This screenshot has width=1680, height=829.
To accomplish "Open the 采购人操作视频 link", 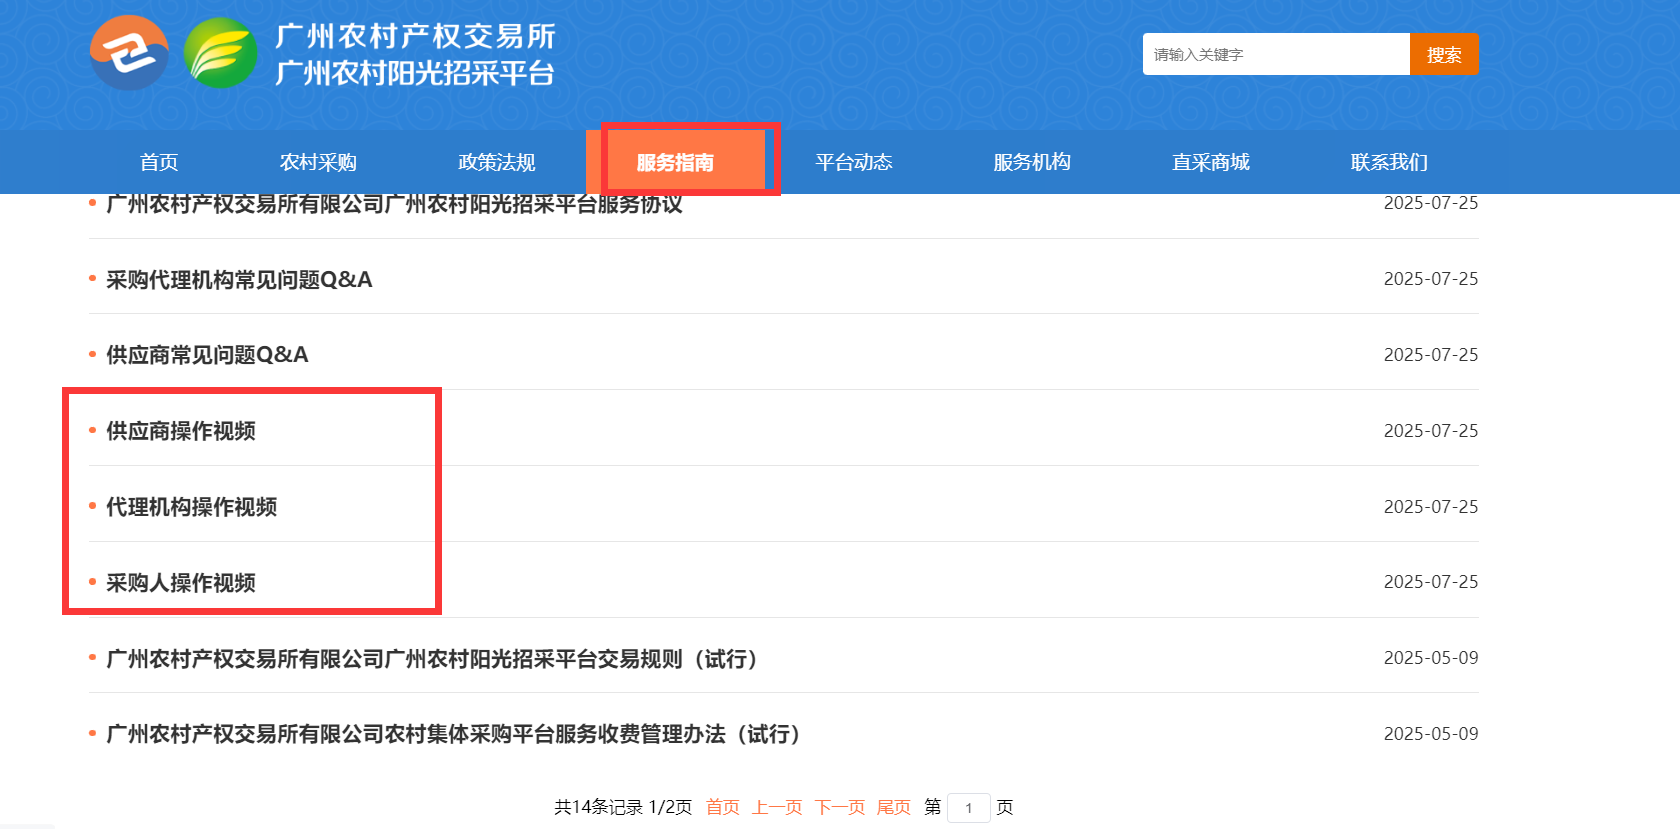I will coord(181,583).
